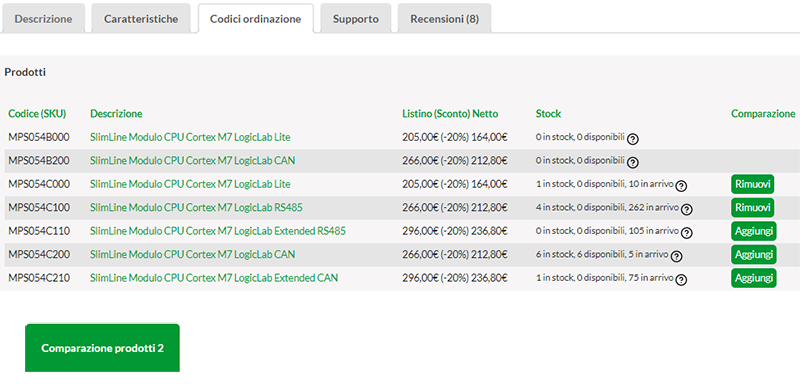Open stock help icon for MPS054C100
Viewport: 800px width, 391px height.
pos(687,209)
